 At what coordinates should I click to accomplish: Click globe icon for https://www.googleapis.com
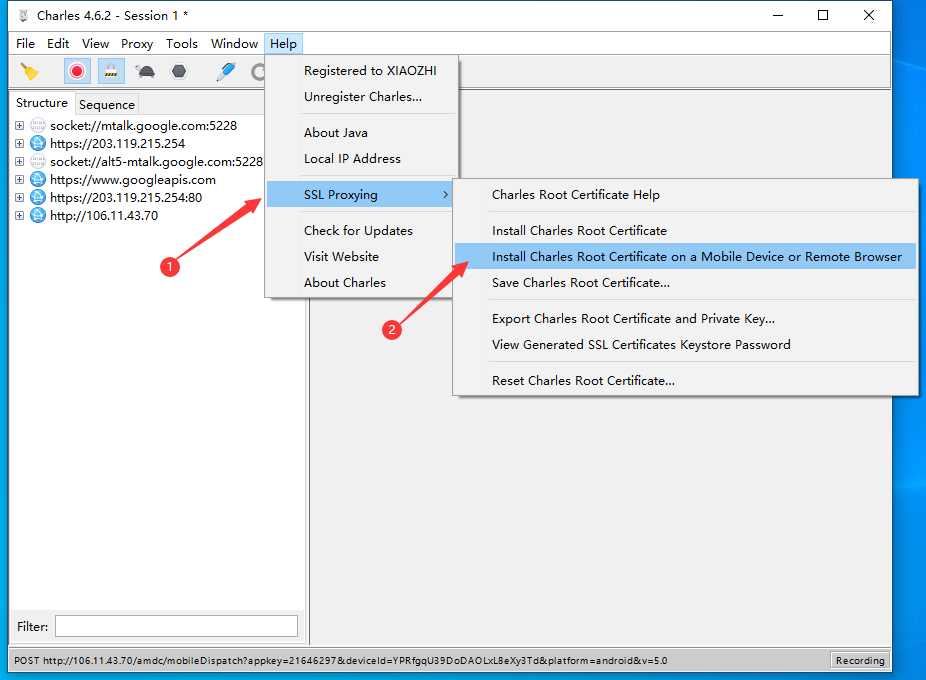coord(38,180)
